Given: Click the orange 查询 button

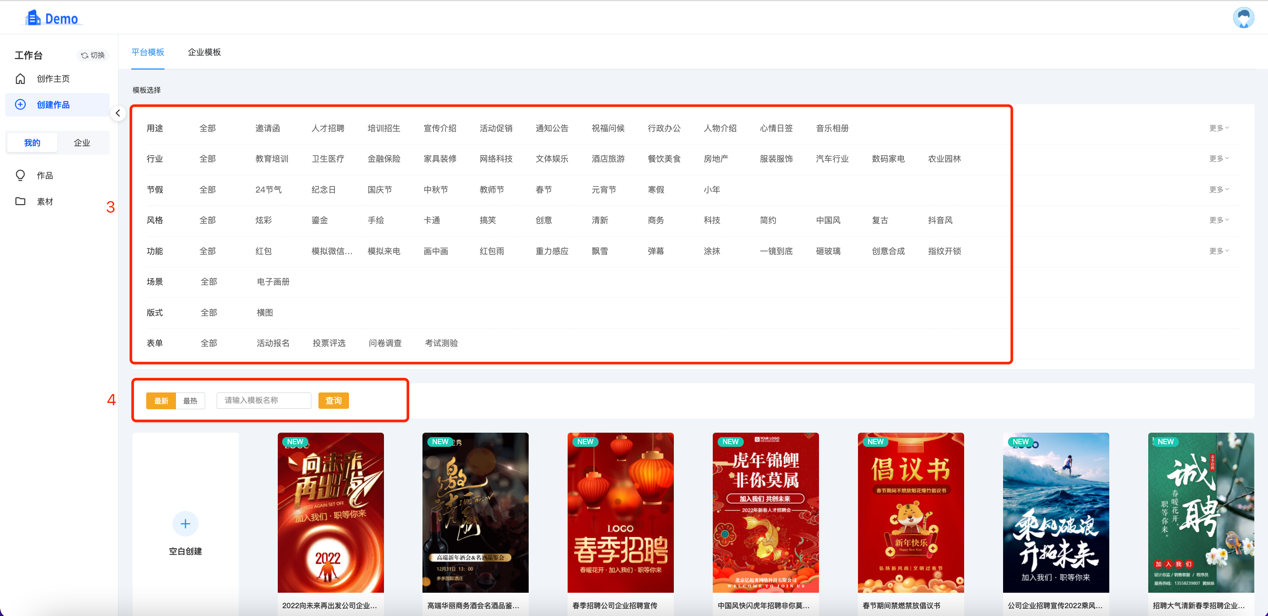Looking at the screenshot, I should point(333,401).
